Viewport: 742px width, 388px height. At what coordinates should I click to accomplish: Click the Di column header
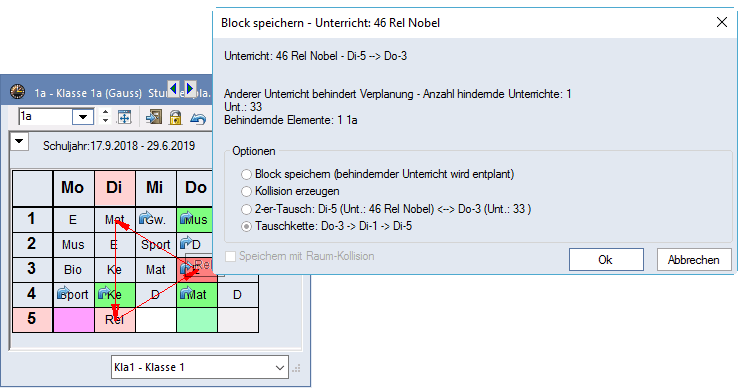(115, 188)
